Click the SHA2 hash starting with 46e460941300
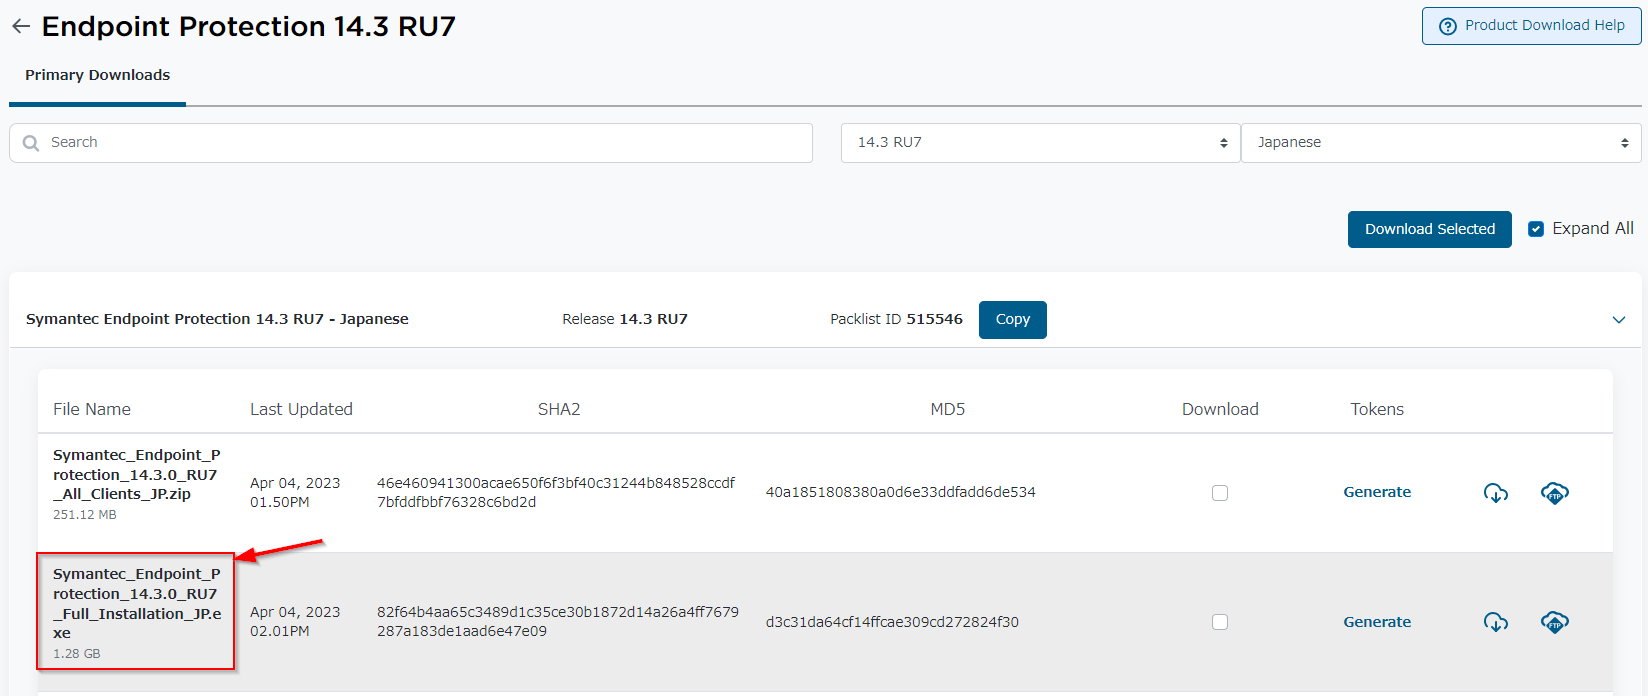Image resolution: width=1648 pixels, height=696 pixels. click(x=556, y=492)
